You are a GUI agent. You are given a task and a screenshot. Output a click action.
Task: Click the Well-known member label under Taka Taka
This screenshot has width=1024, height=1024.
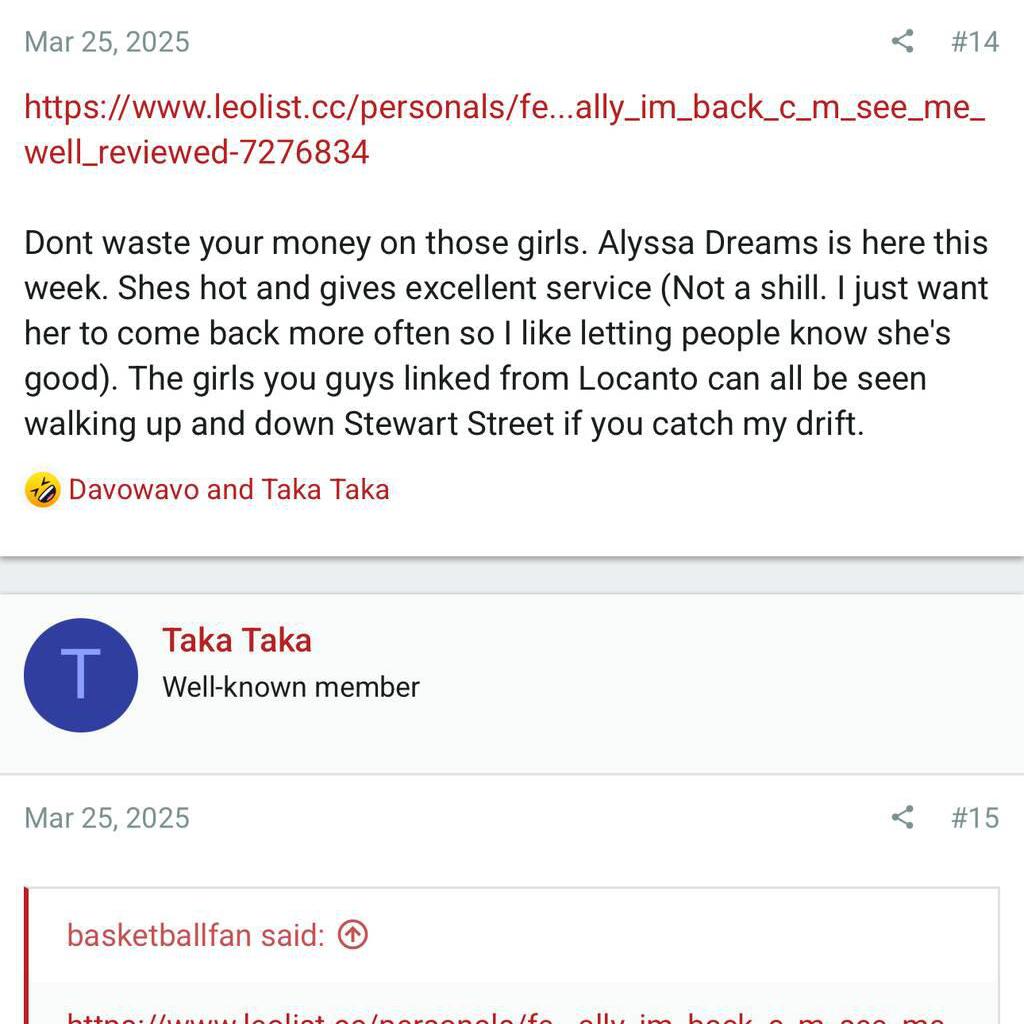pos(290,687)
